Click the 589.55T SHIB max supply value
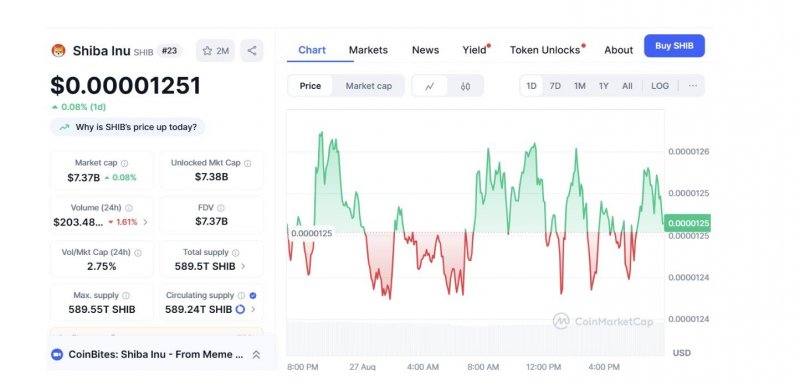The width and height of the screenshot is (800, 386). tap(102, 310)
